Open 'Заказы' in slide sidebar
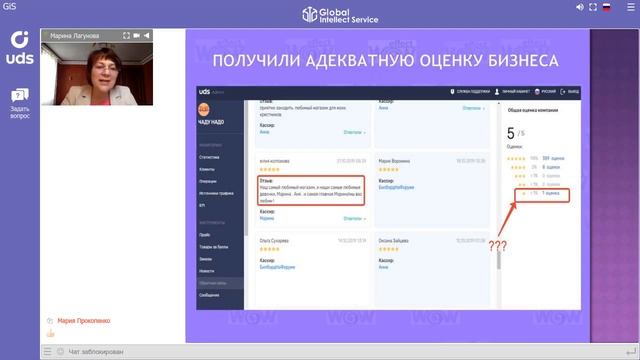This screenshot has width=640, height=360. click(206, 259)
